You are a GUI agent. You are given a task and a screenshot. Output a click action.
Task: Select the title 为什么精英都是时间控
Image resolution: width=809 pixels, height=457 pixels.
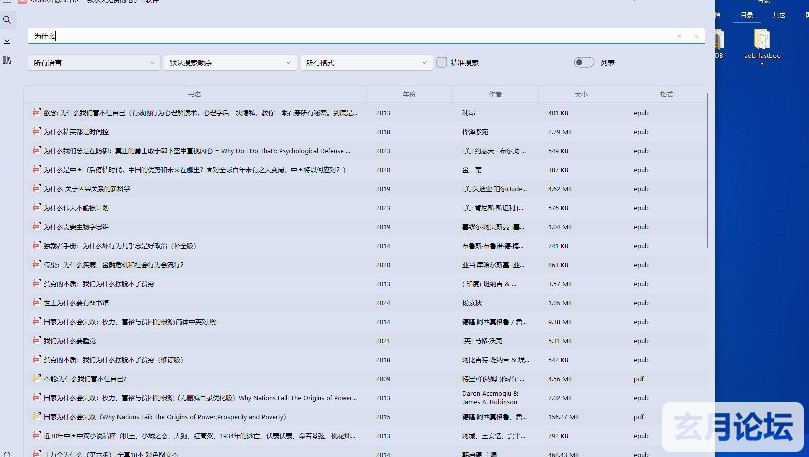pyautogui.click(x=76, y=132)
